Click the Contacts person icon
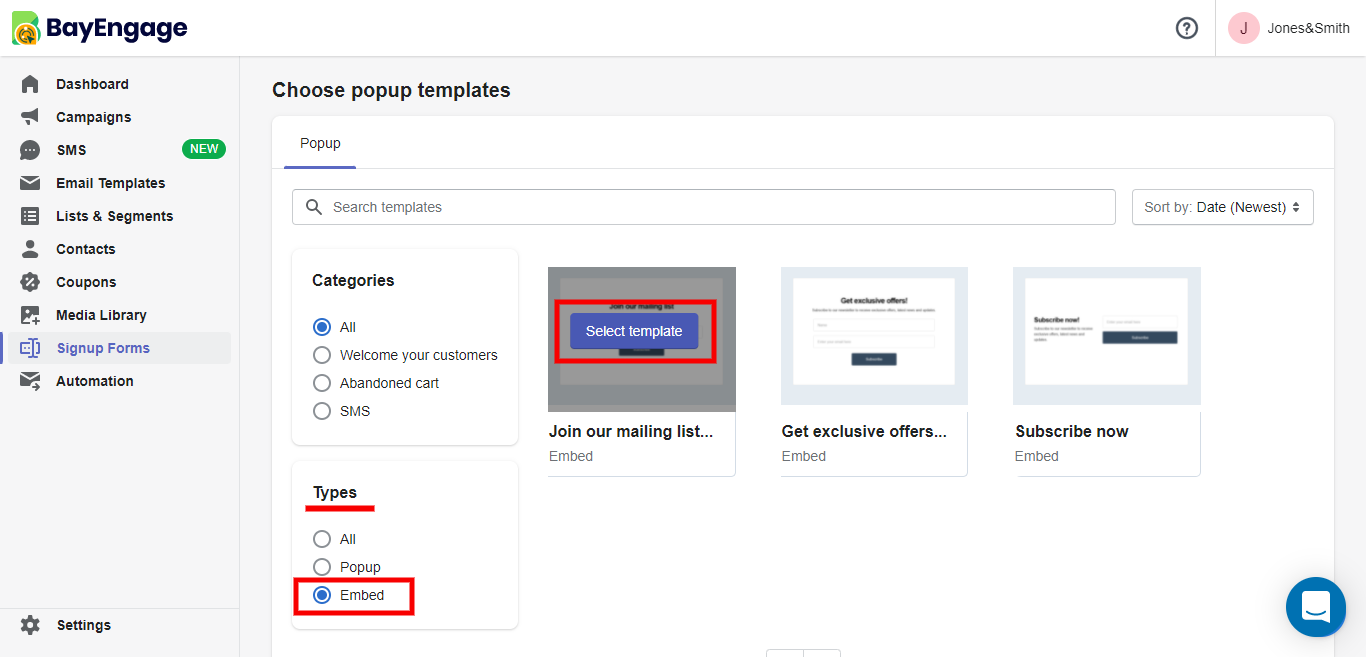 30,249
